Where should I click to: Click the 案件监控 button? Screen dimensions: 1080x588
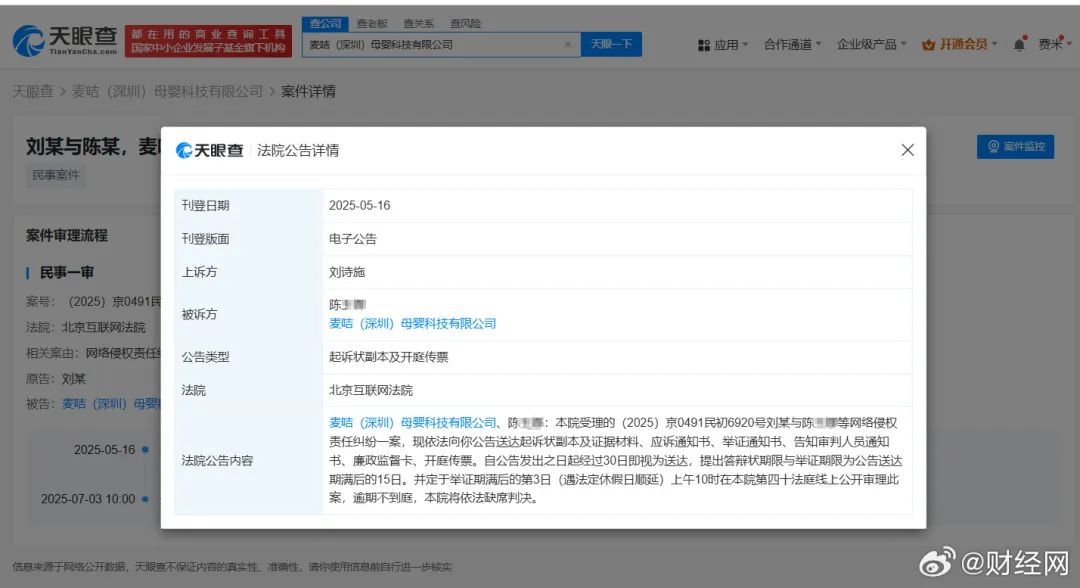[1015, 146]
